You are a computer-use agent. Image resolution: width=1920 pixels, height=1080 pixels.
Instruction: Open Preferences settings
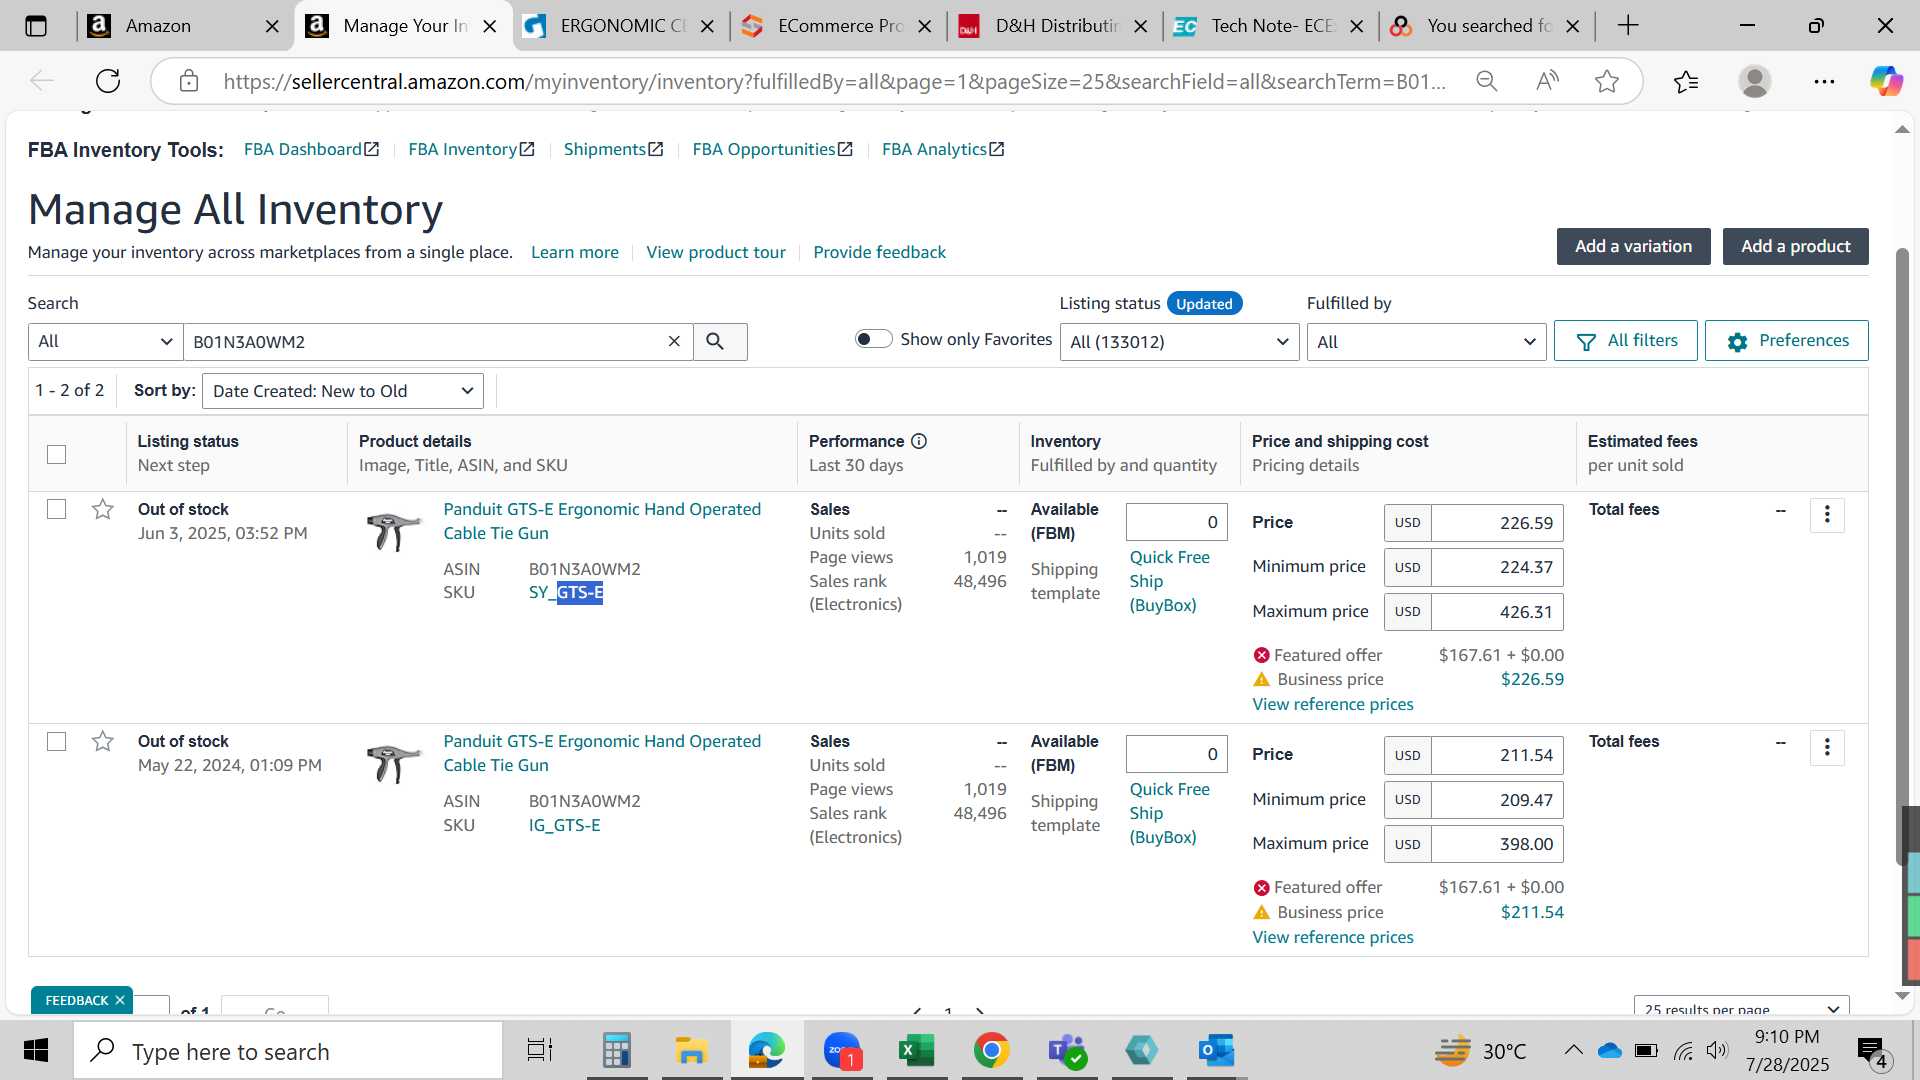click(1786, 341)
